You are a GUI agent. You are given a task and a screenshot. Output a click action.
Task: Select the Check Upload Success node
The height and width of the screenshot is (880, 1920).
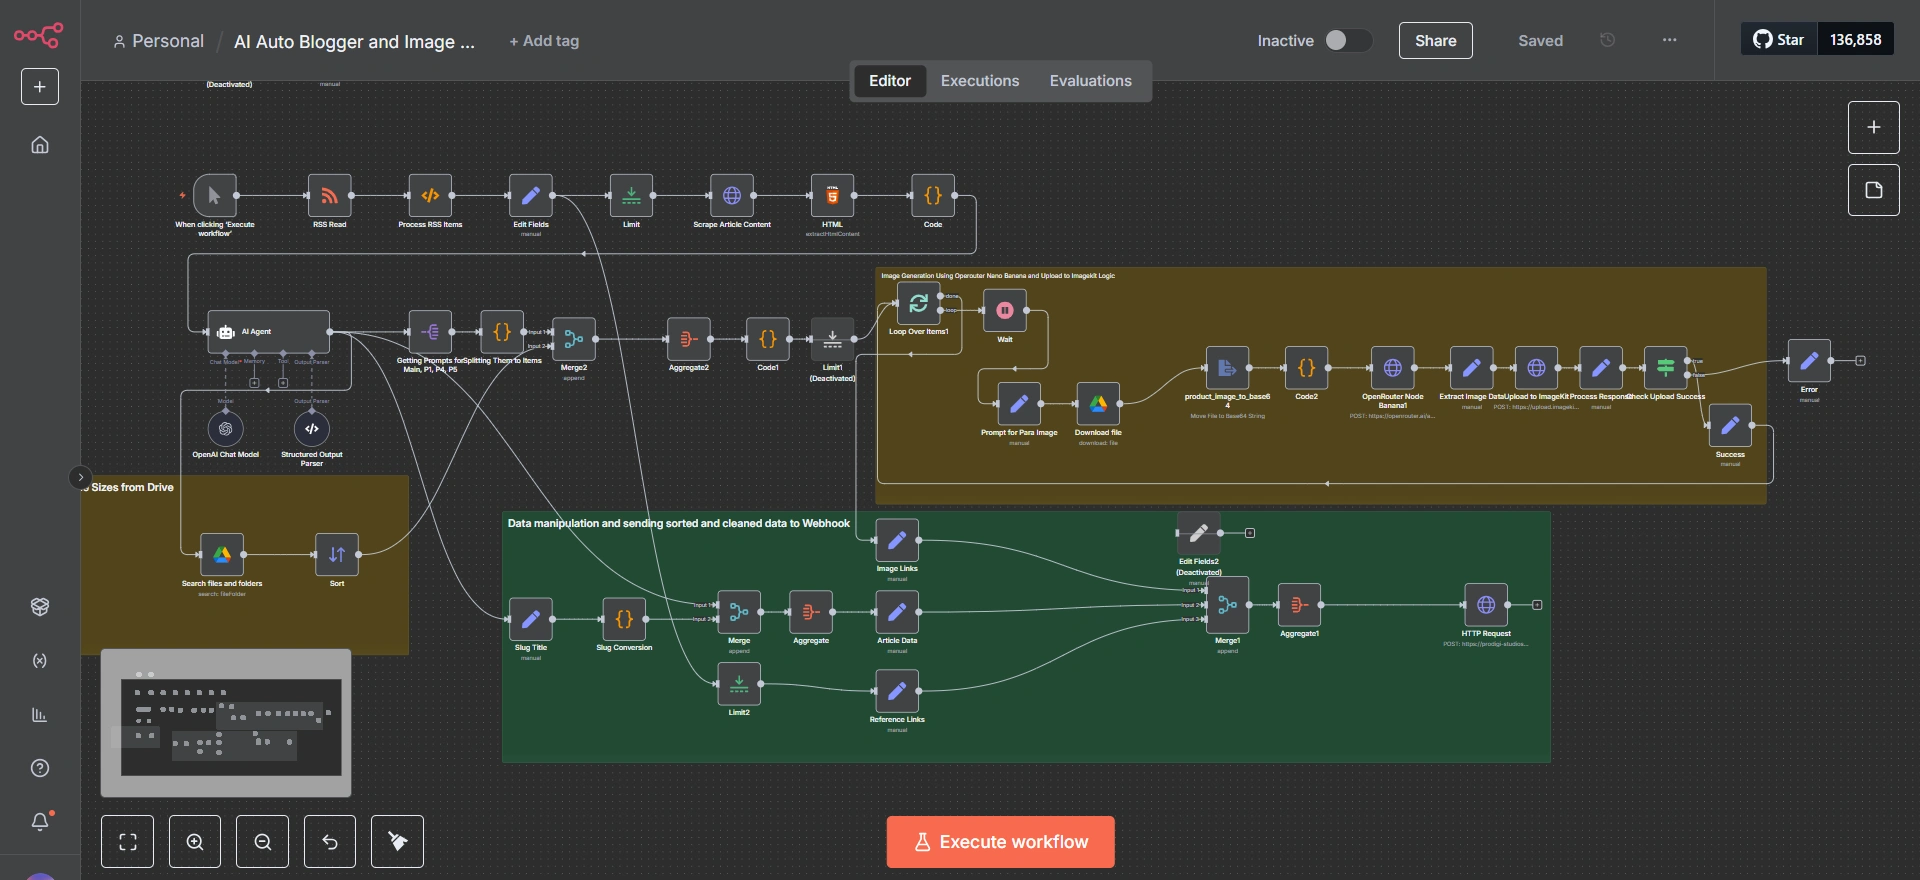(x=1666, y=368)
